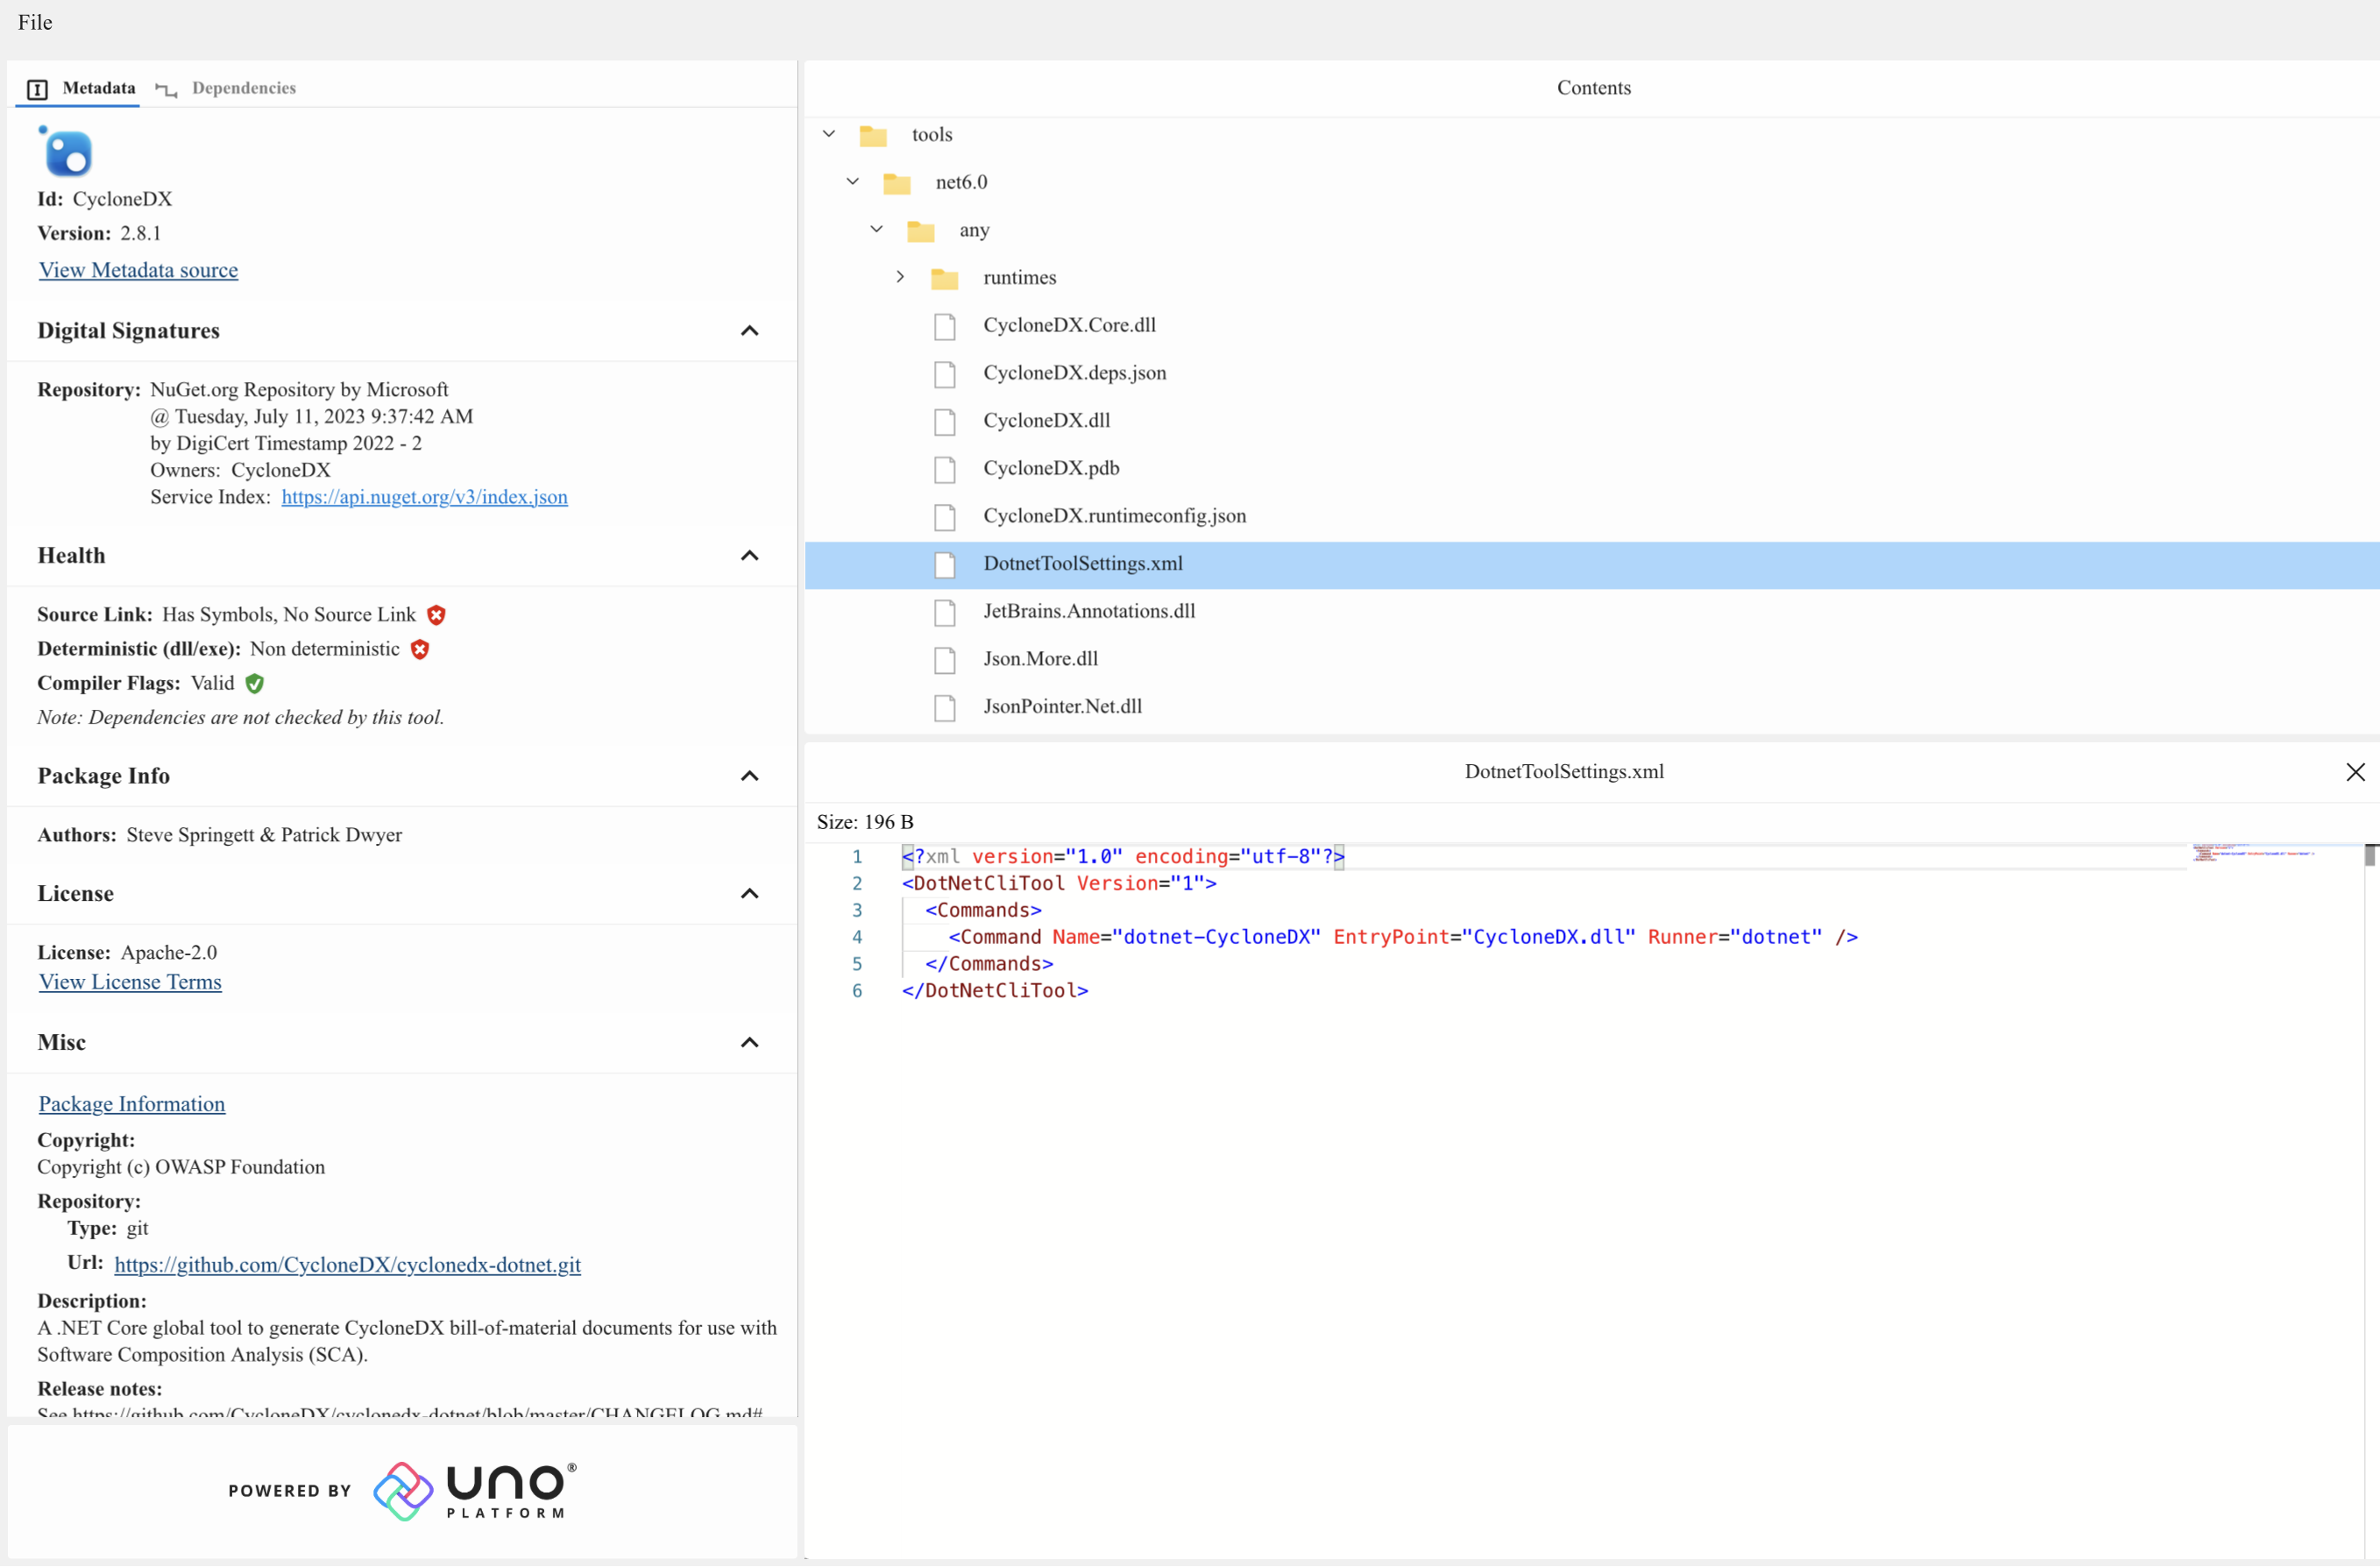Switch to the Dependencies tab
This screenshot has width=2380, height=1567.
[x=226, y=88]
